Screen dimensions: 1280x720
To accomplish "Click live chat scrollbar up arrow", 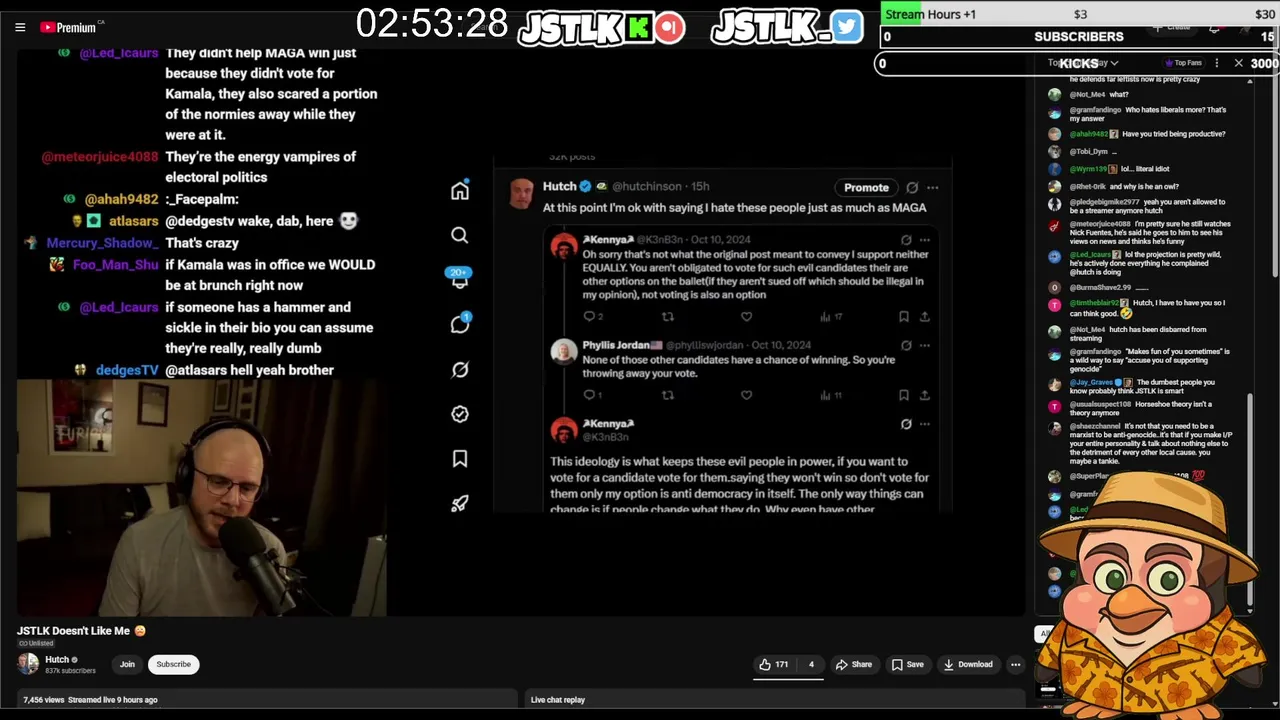I will (x=1249, y=81).
